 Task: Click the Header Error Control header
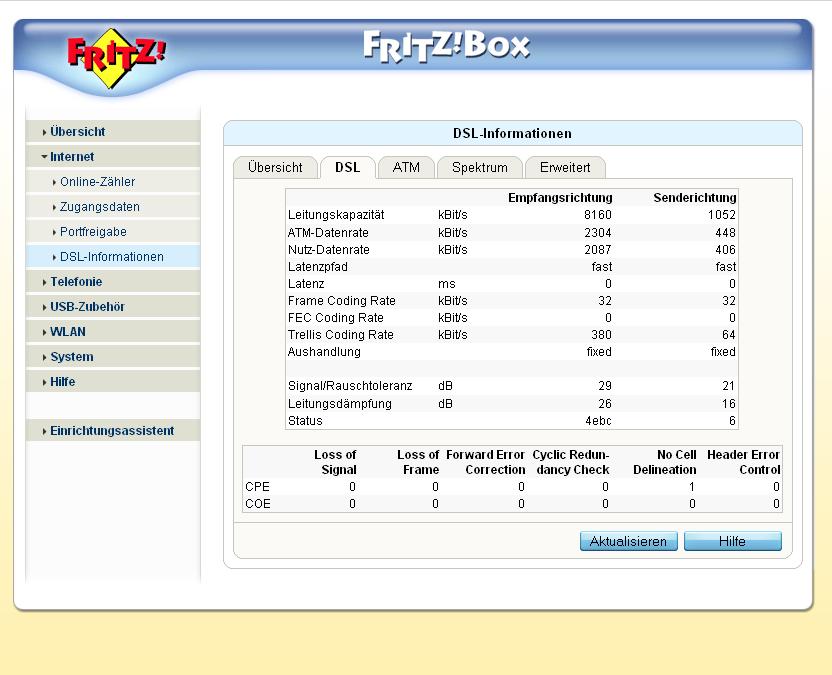coord(743,462)
